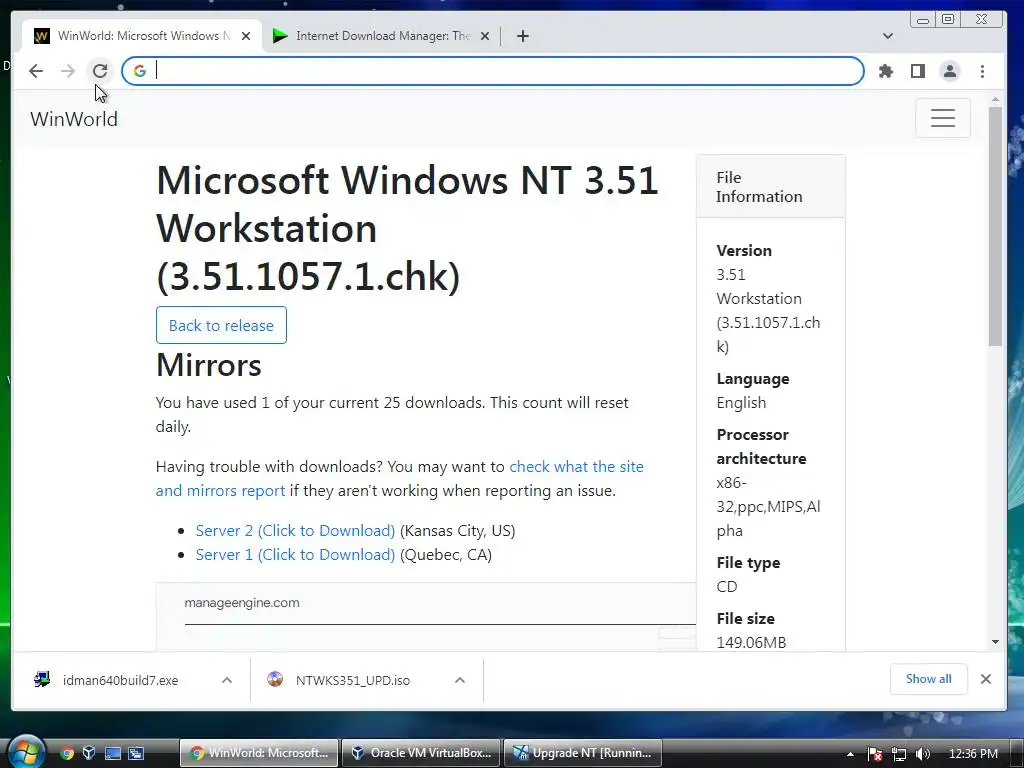
Task: Click the WinWorld tab favicon
Action: 42,36
